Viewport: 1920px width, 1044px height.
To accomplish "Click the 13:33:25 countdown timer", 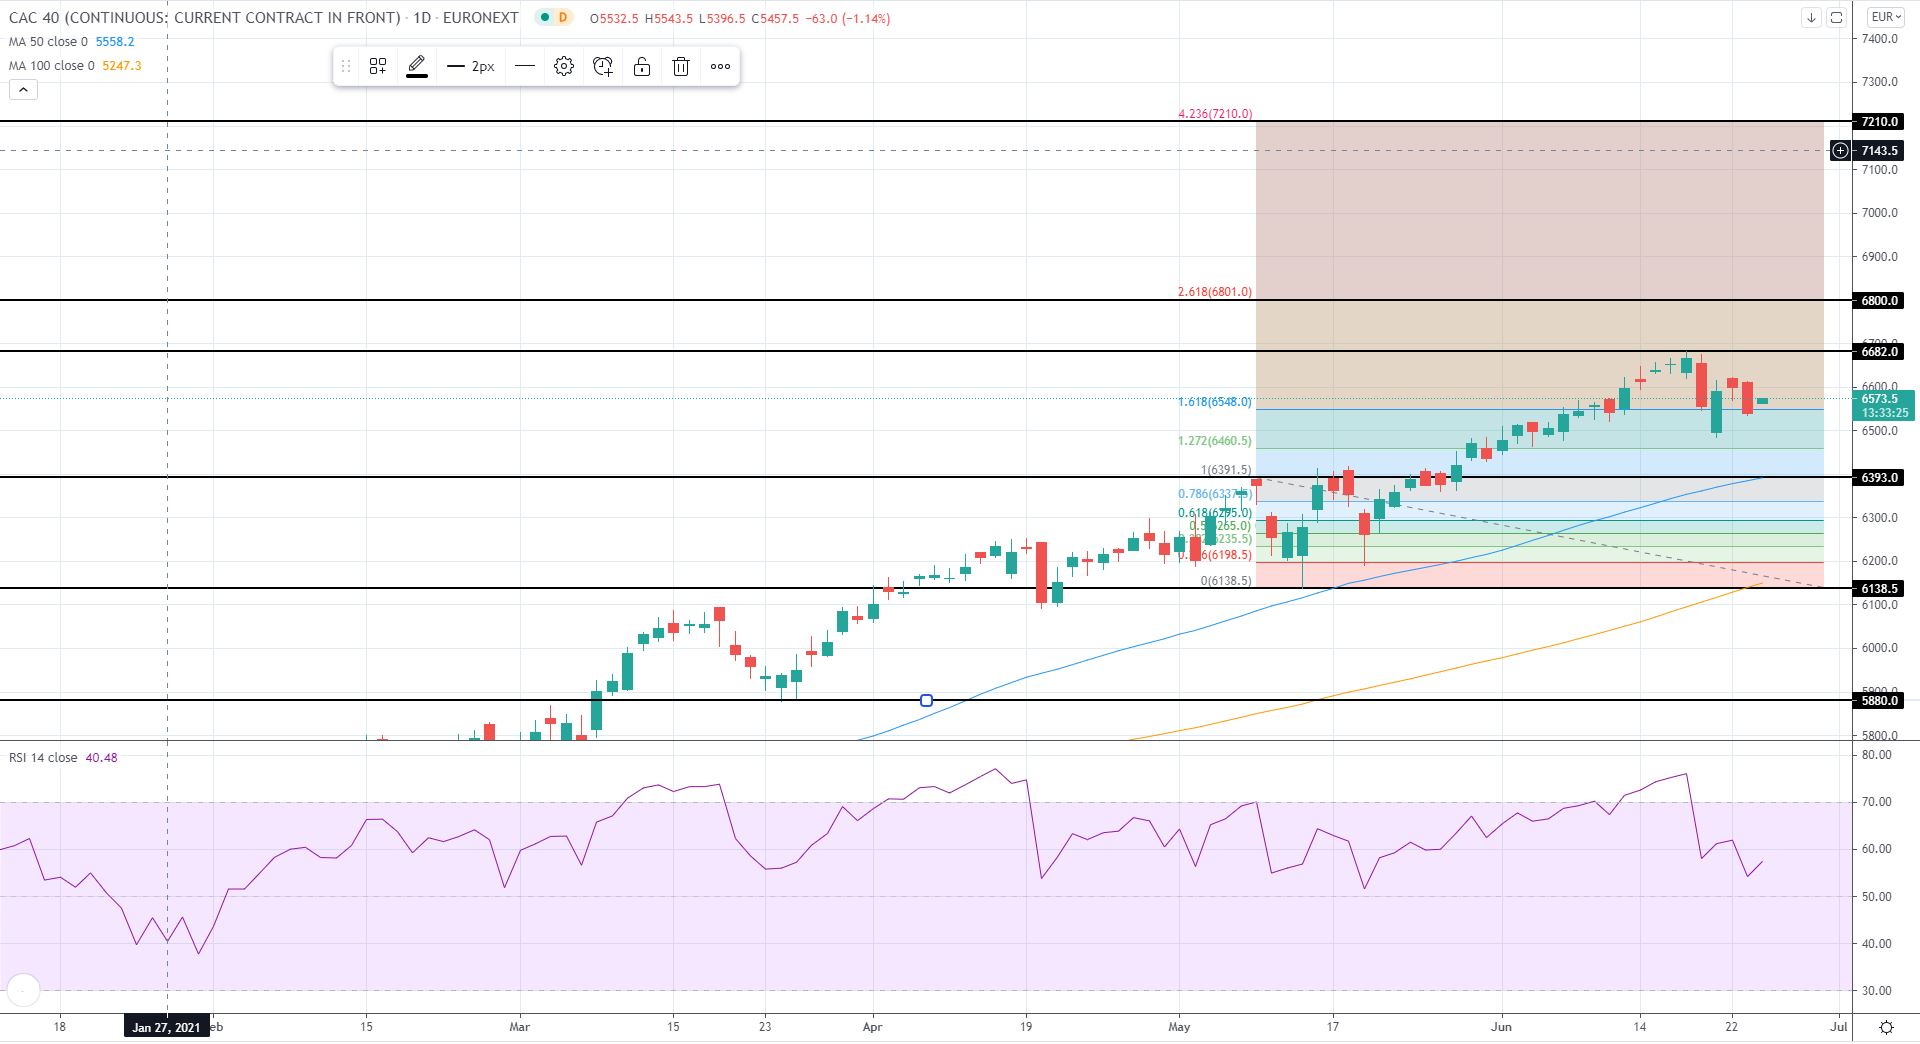I will (1884, 413).
